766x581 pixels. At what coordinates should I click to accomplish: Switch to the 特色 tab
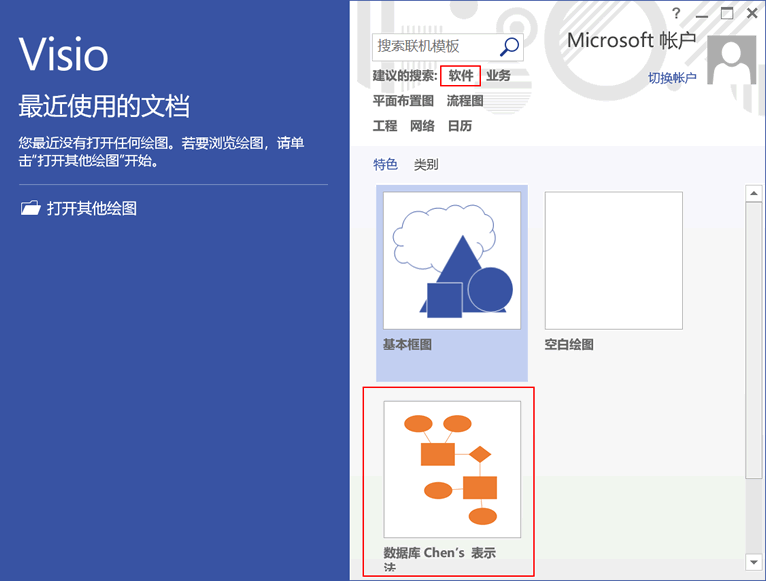tap(385, 165)
